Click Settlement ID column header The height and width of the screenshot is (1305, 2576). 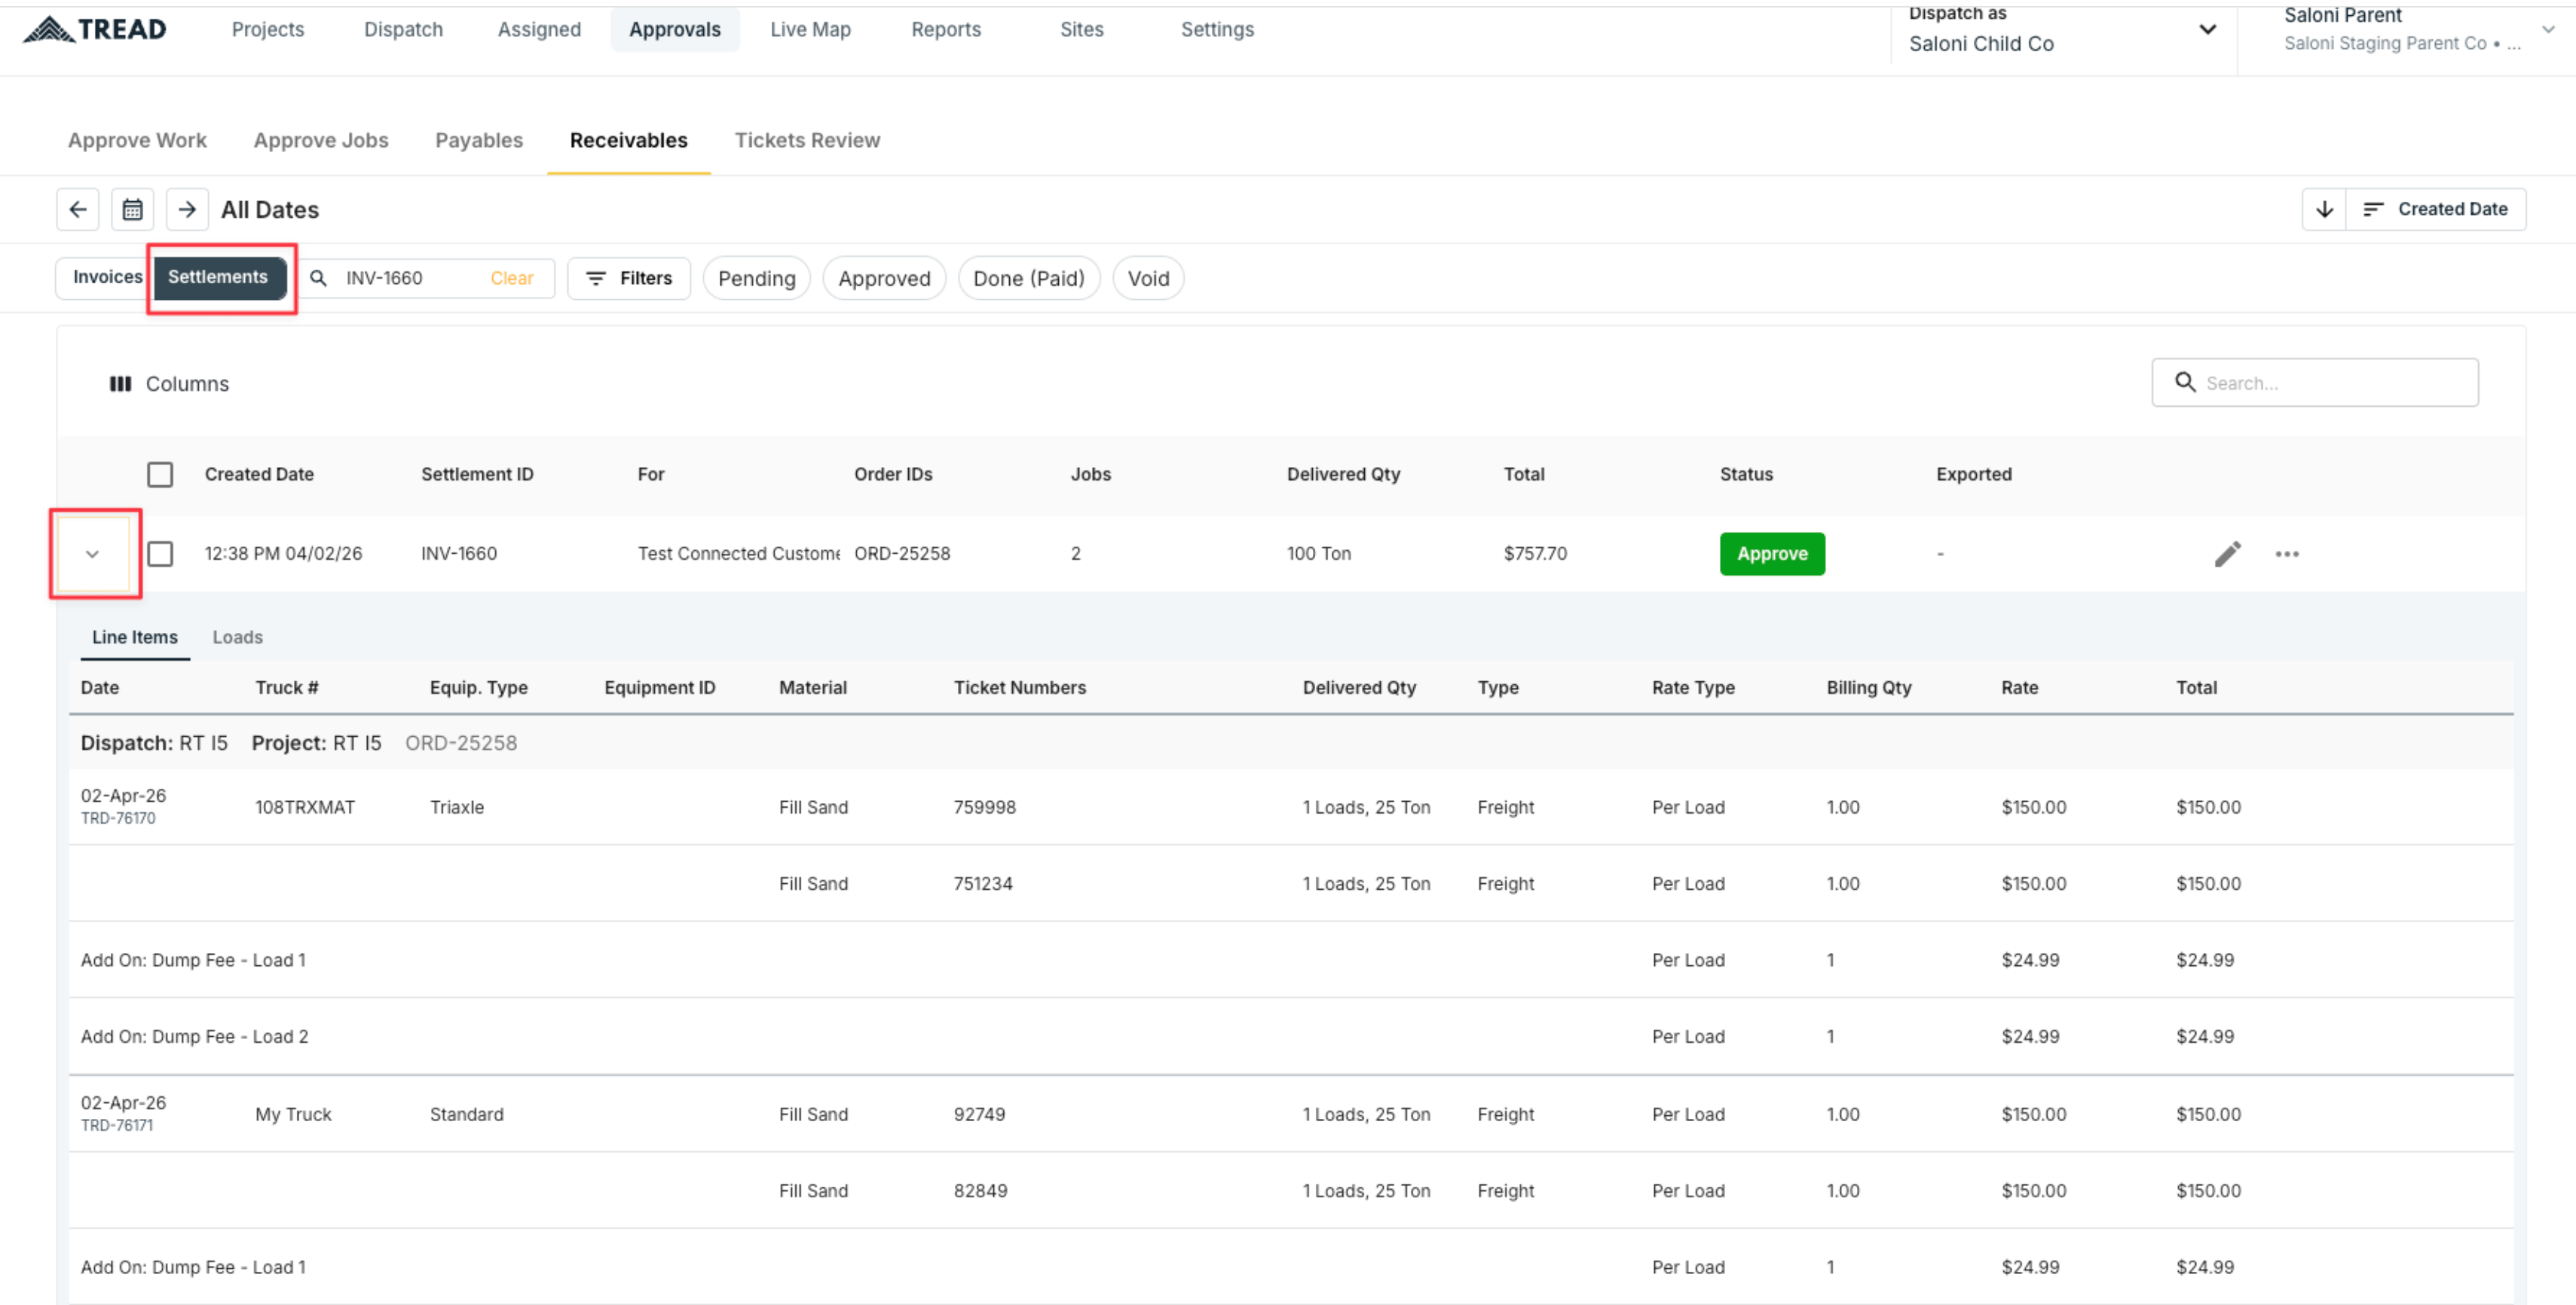[477, 474]
